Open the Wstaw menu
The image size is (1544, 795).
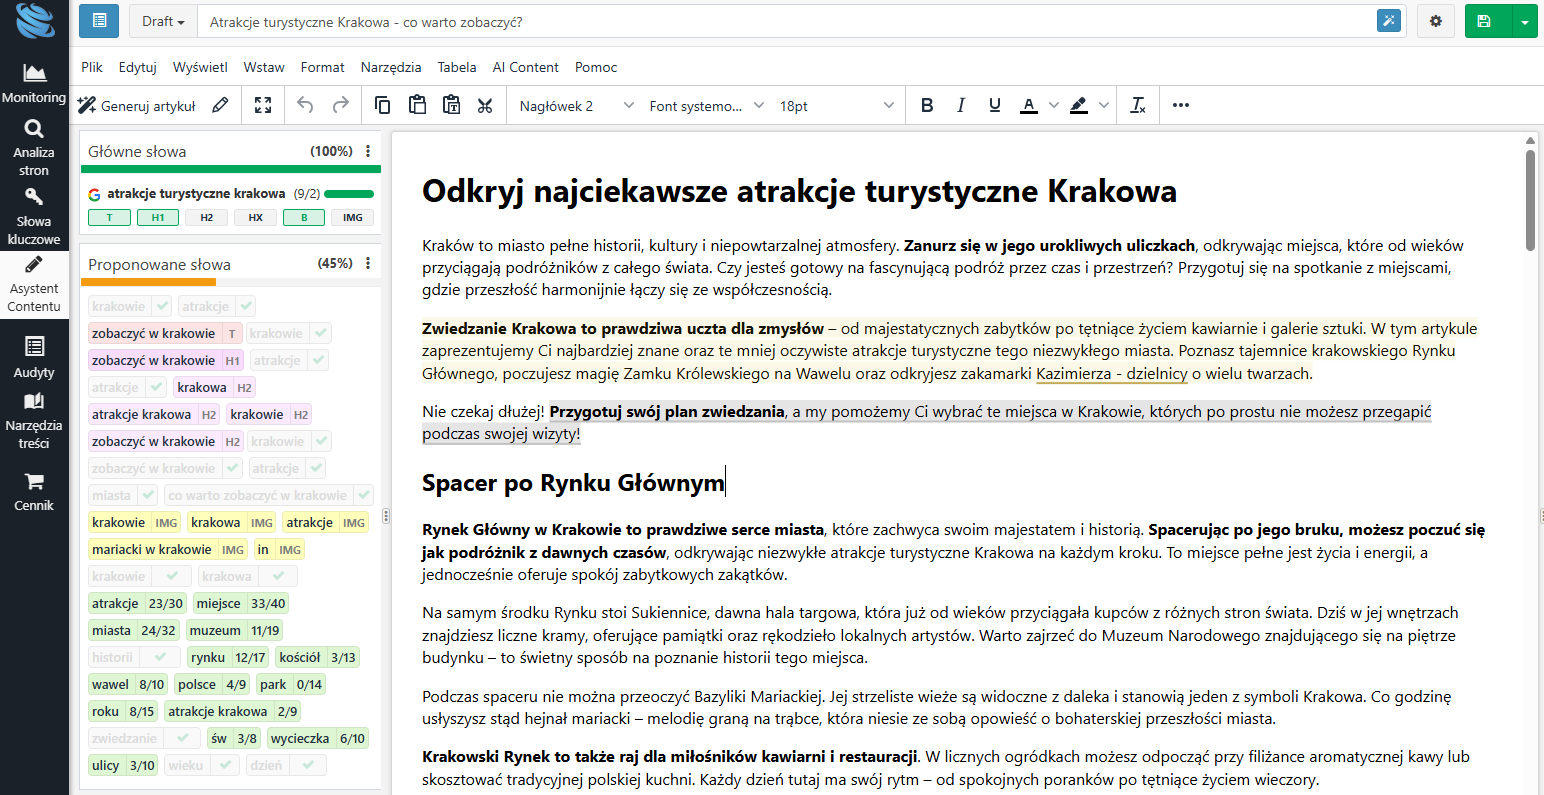tap(264, 67)
